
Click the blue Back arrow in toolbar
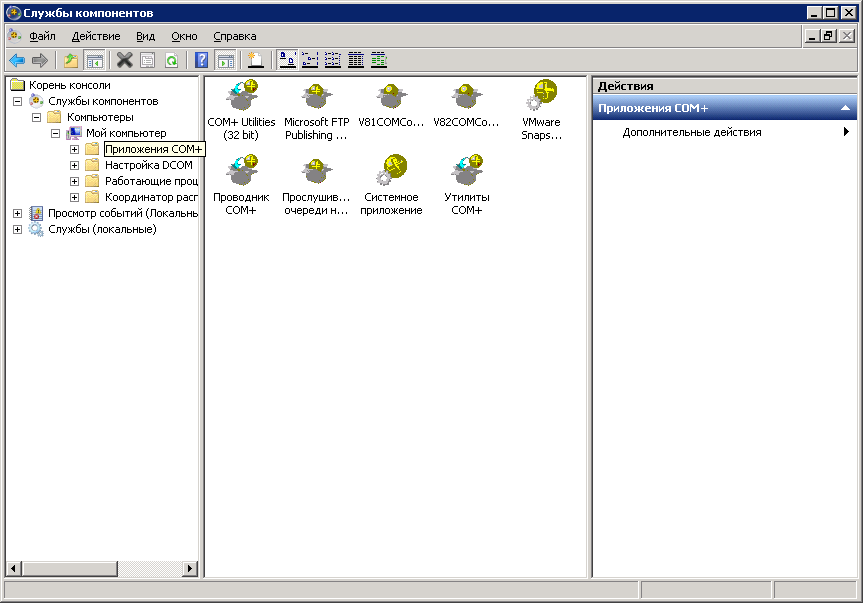pyautogui.click(x=17, y=60)
